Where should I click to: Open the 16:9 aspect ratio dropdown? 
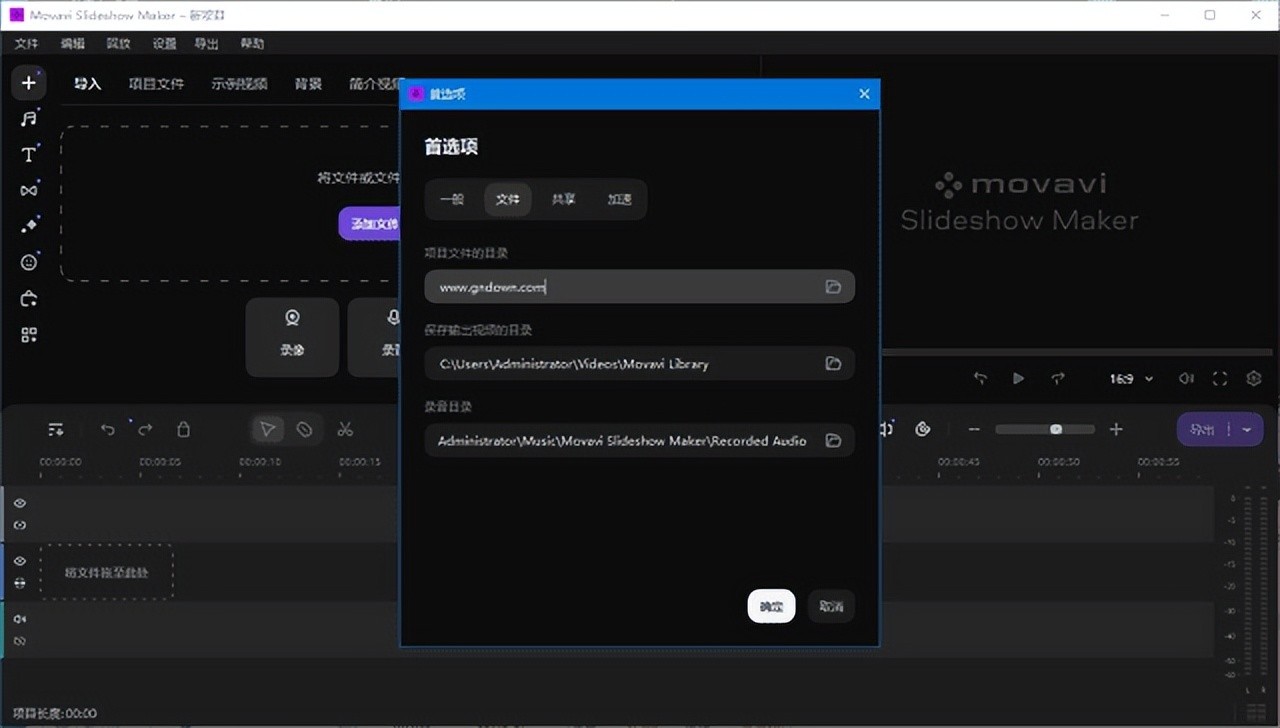1131,379
